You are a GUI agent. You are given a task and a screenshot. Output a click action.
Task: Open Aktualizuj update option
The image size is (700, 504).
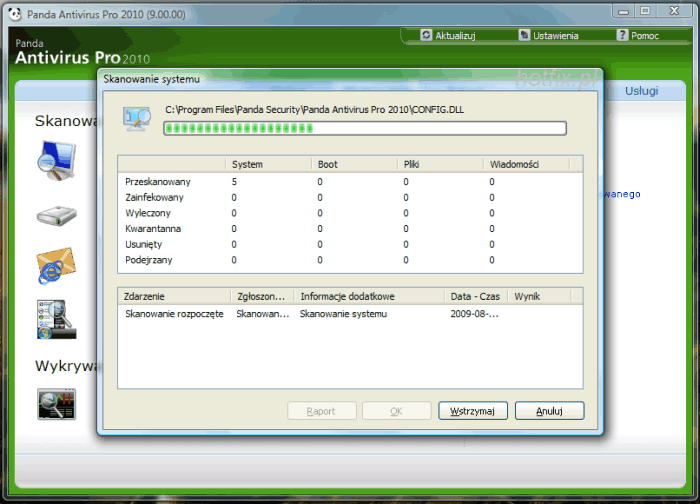(448, 35)
